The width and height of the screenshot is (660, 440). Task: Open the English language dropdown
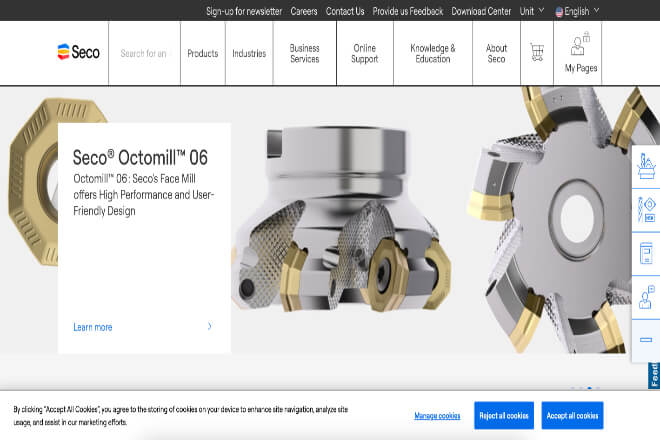[577, 11]
